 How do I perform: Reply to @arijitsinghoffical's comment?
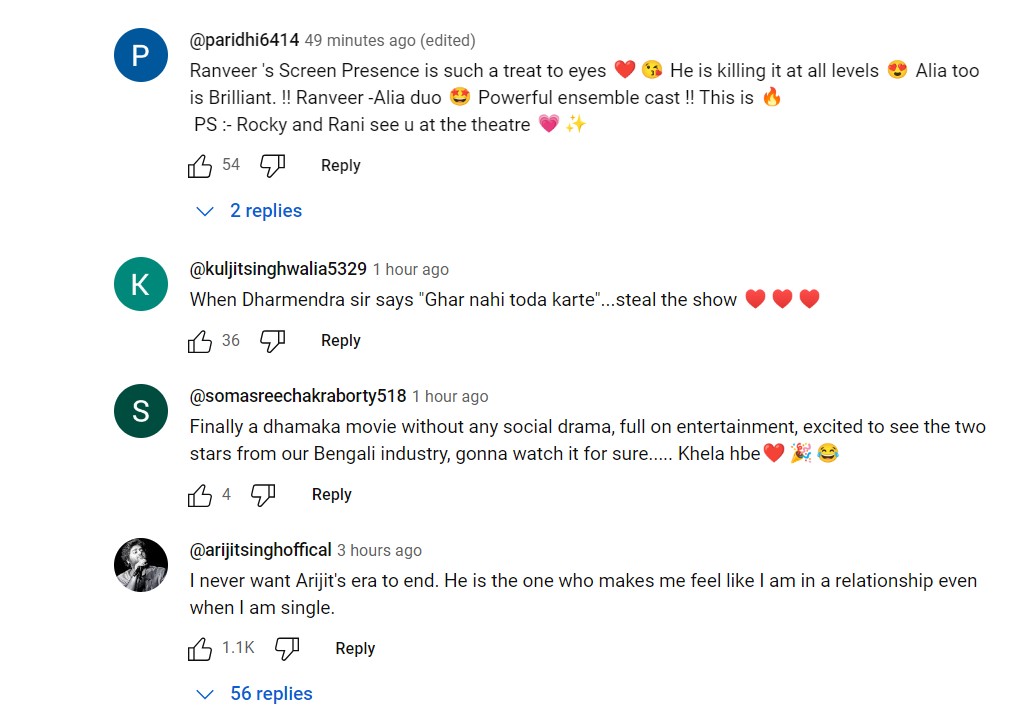coord(355,649)
